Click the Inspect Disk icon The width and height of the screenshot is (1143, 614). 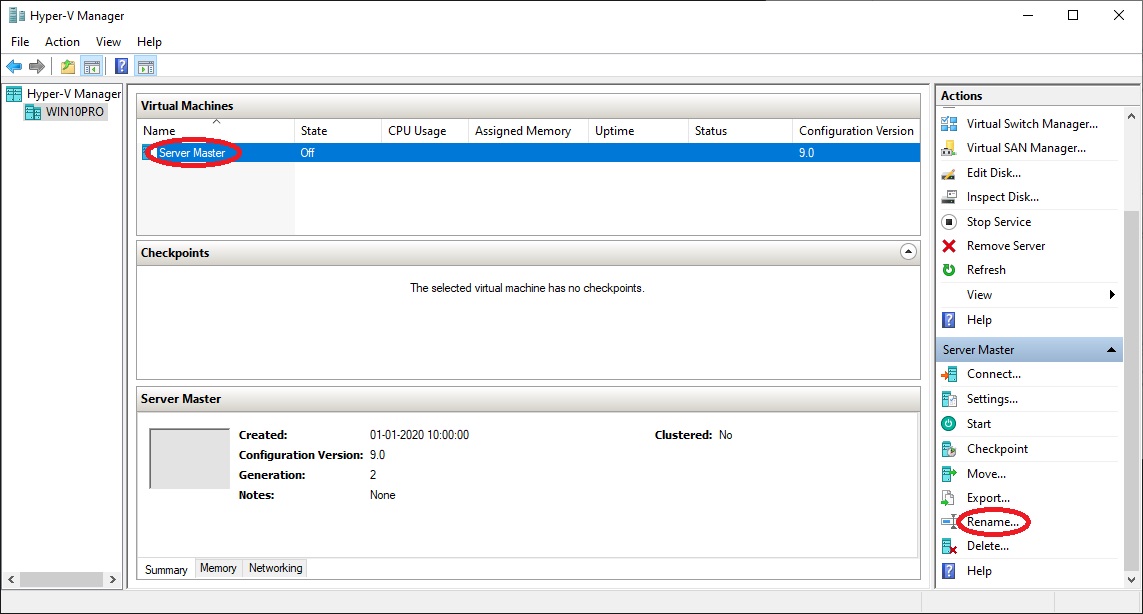click(949, 197)
